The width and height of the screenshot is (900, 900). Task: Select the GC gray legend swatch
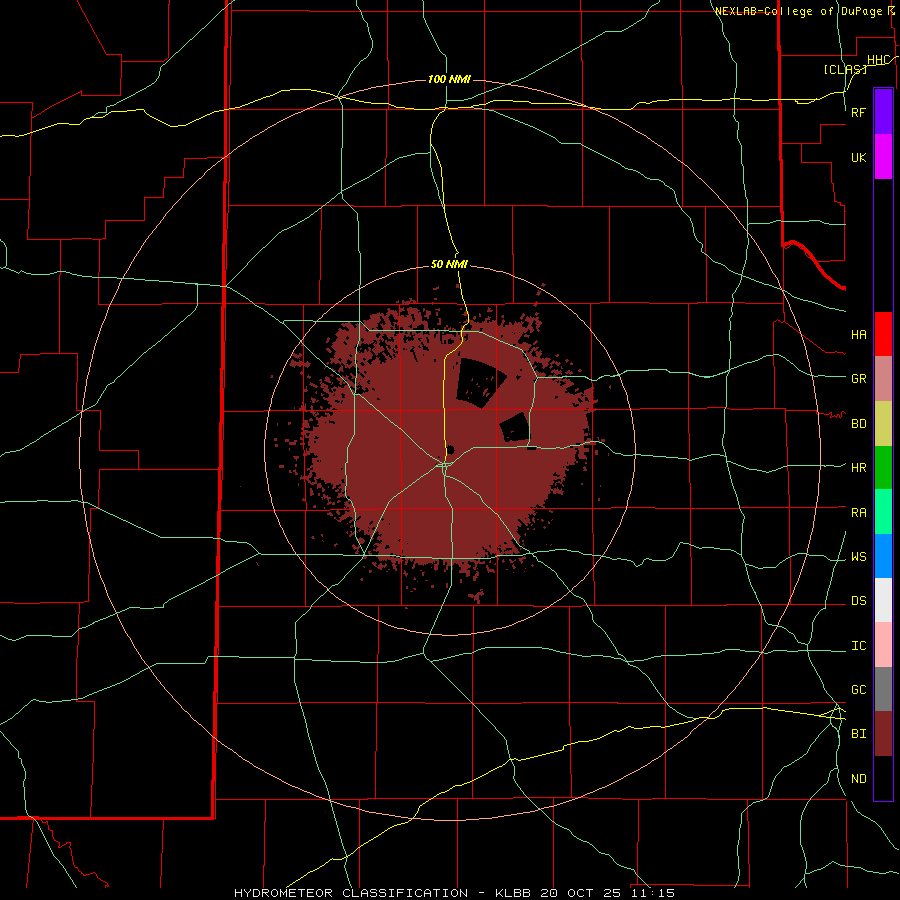pyautogui.click(x=883, y=689)
